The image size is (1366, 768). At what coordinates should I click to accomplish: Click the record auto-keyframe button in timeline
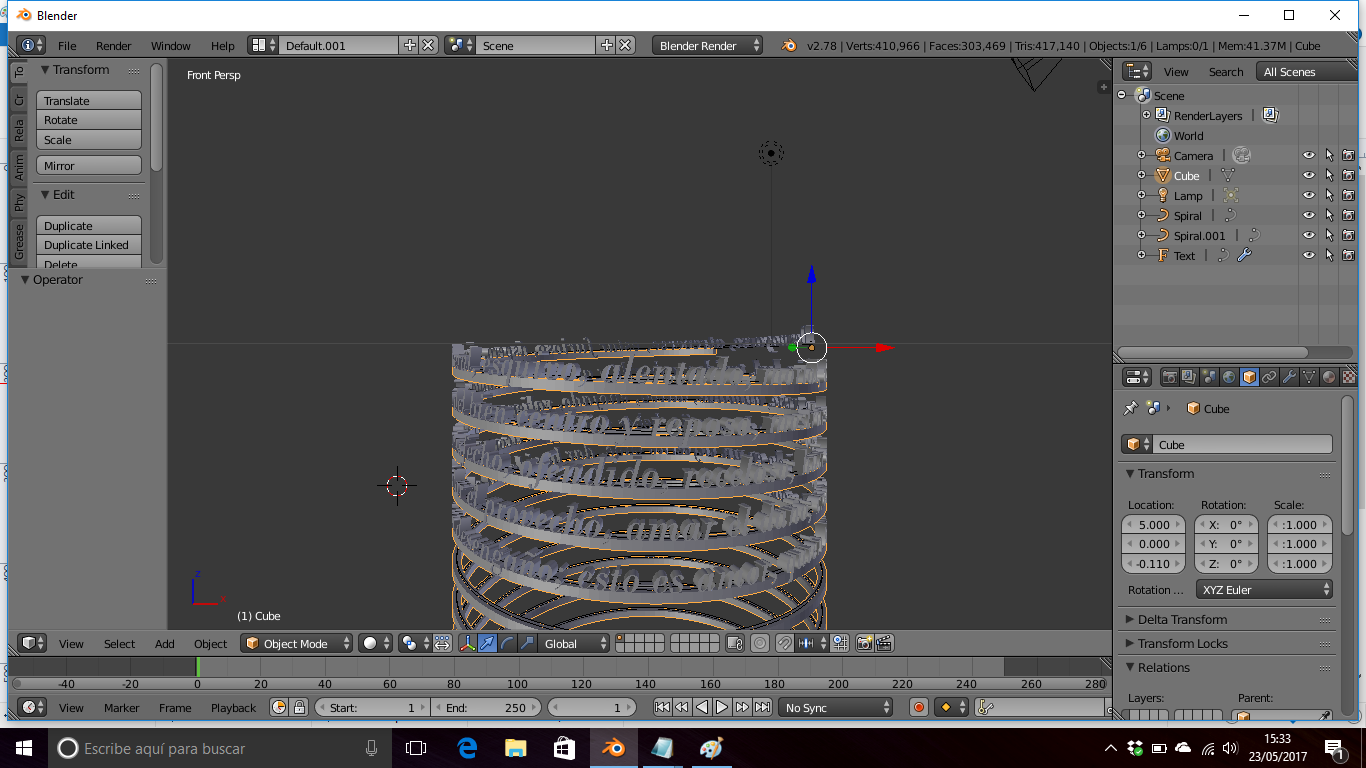click(919, 707)
